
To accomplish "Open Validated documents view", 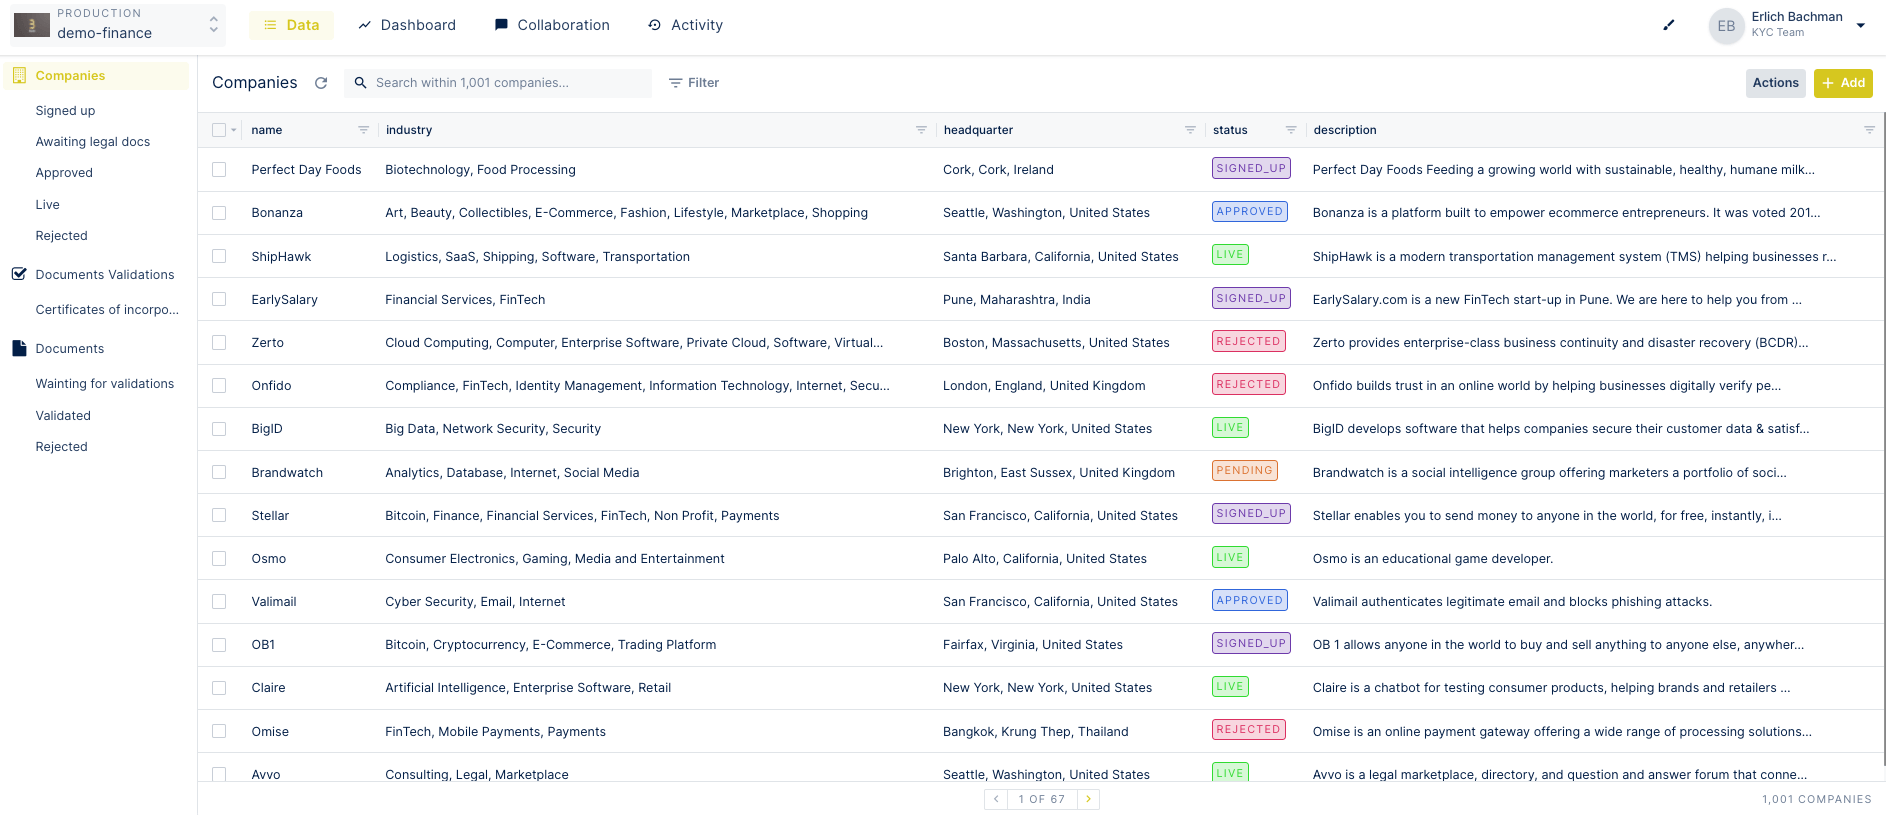I will pos(63,416).
